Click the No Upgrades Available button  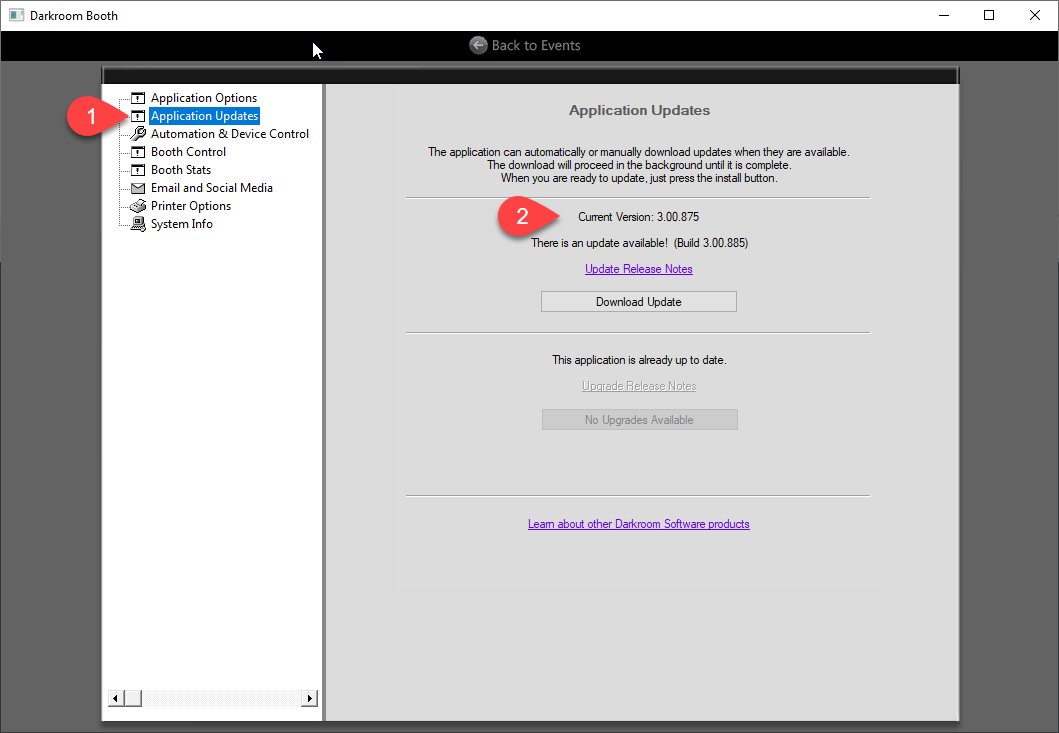(640, 420)
